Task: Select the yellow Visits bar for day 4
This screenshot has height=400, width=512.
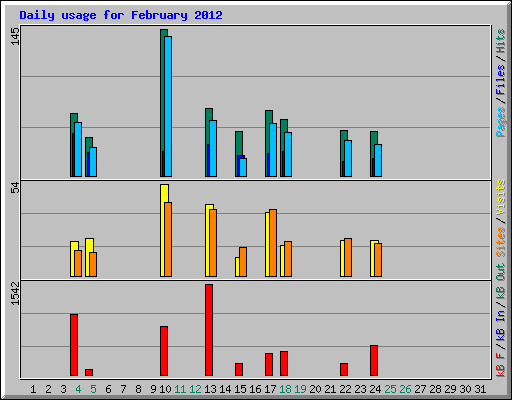Action: click(x=72, y=259)
